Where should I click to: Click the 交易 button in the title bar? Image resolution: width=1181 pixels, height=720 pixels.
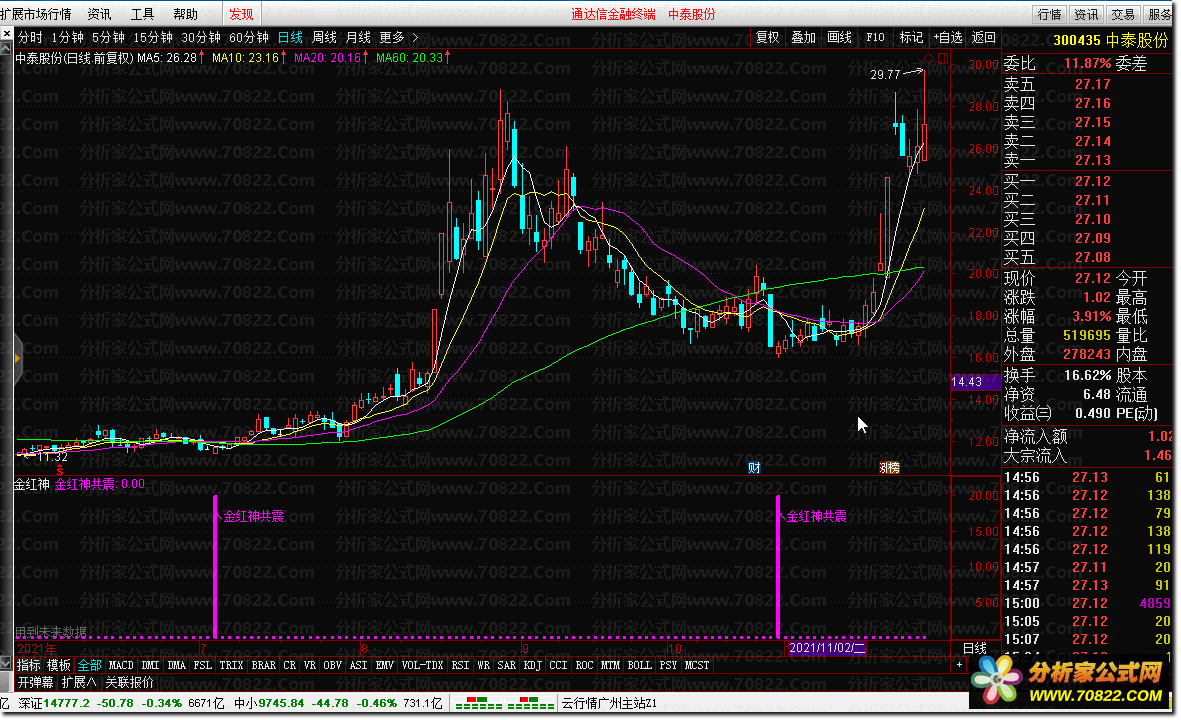tap(1122, 14)
